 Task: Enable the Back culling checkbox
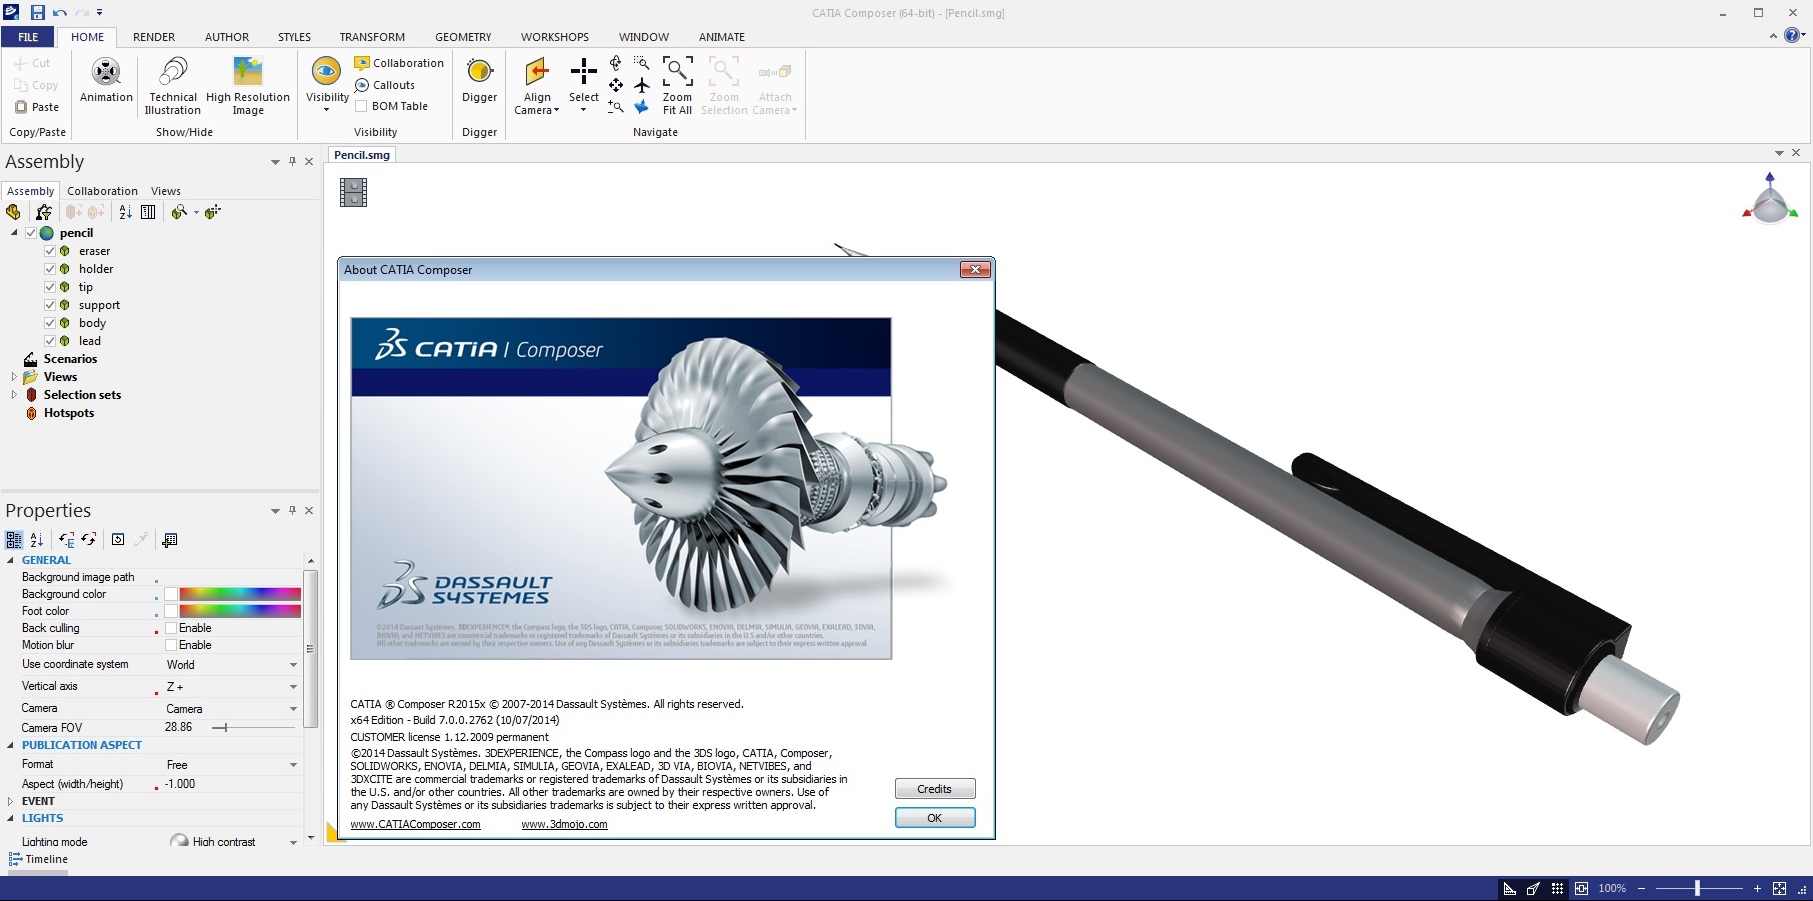coord(171,628)
